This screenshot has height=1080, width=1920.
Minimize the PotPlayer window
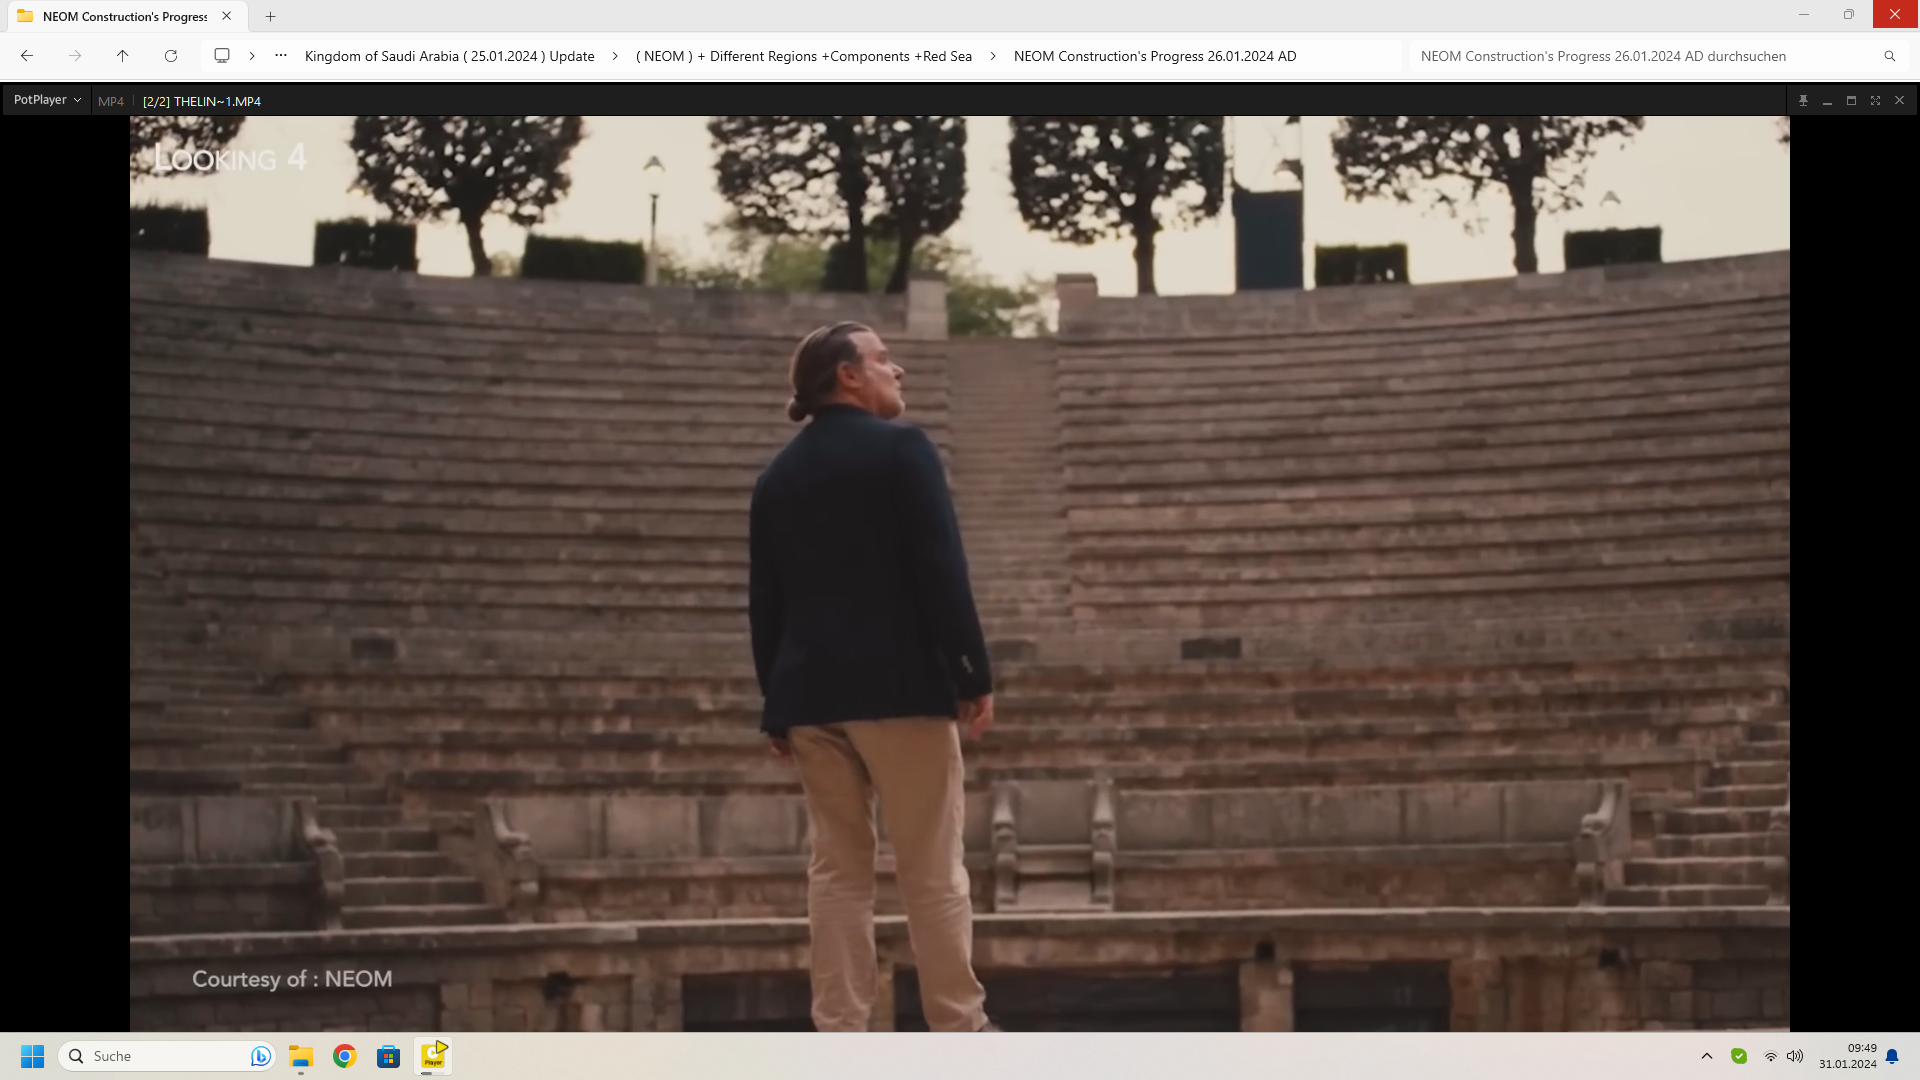point(1827,101)
